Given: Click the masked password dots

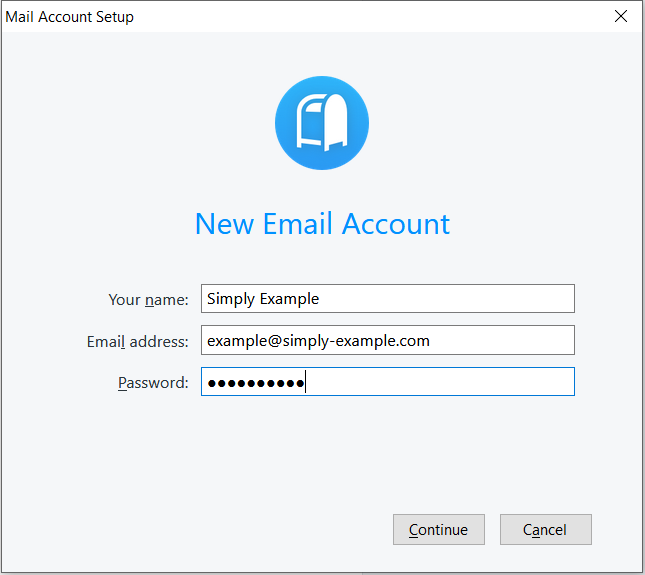Looking at the screenshot, I should (x=255, y=383).
